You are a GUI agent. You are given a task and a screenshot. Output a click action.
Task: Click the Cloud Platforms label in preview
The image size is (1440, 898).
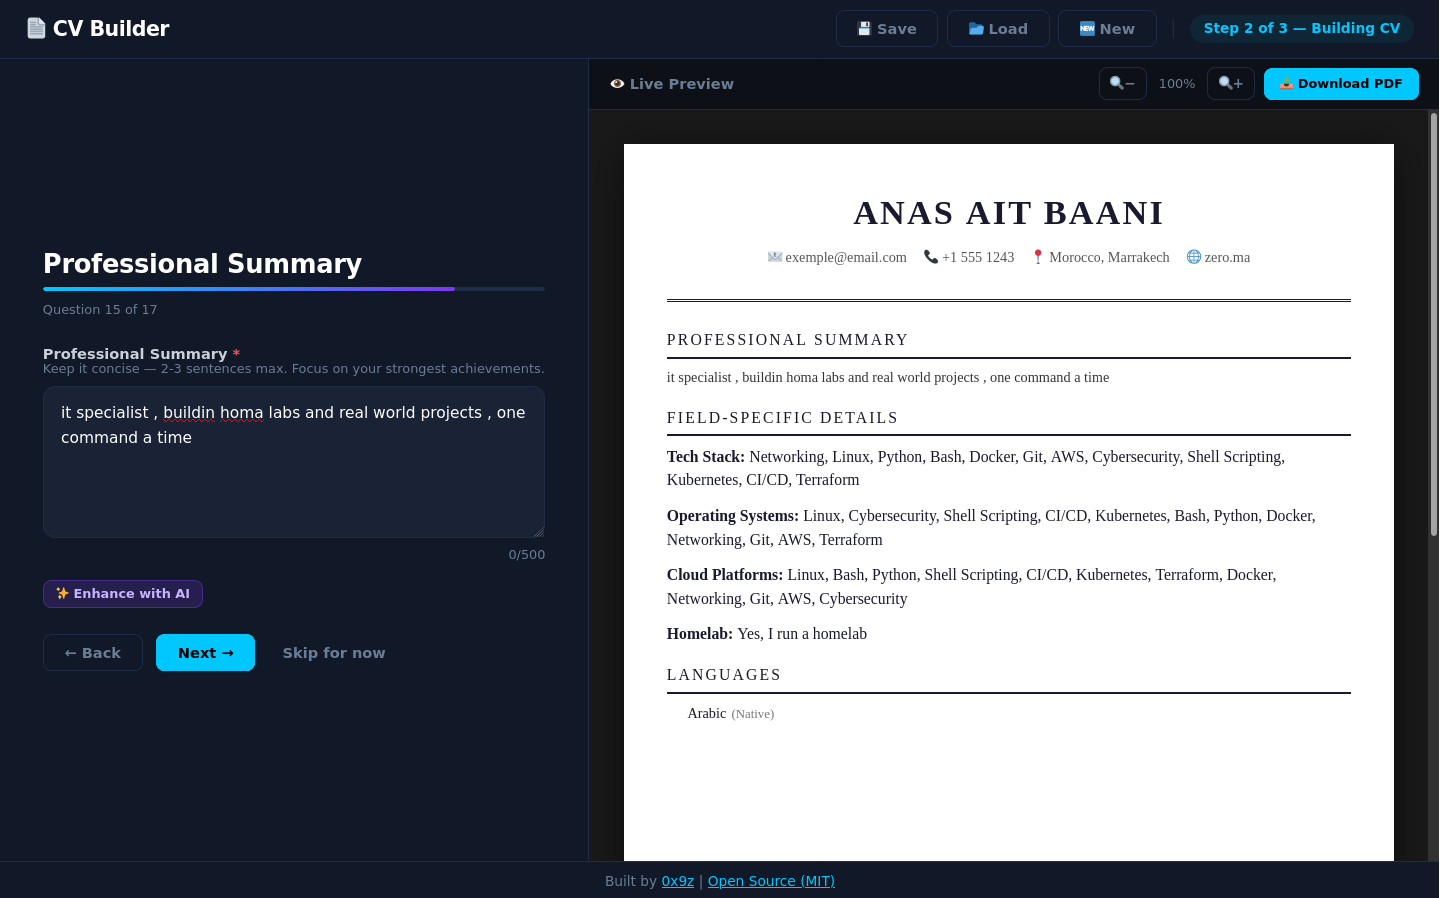[x=725, y=575]
